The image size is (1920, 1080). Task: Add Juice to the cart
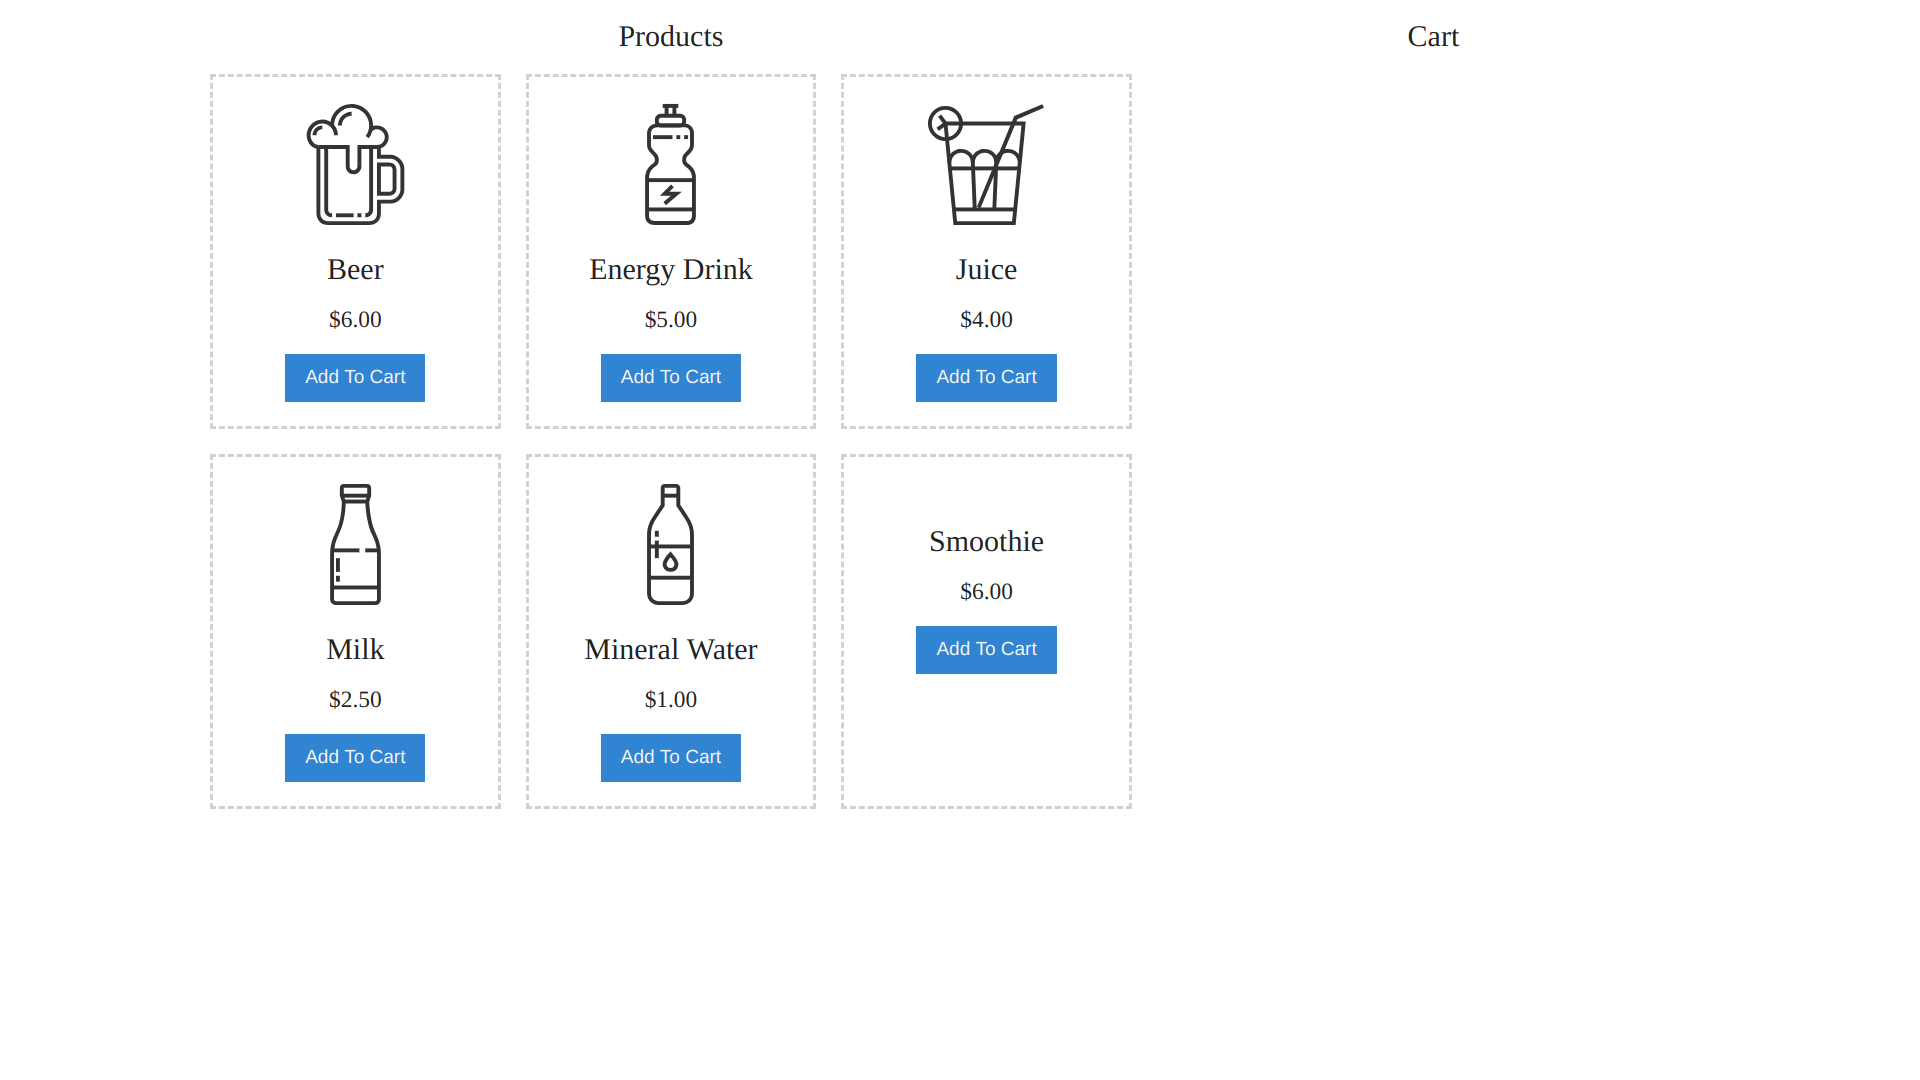[x=986, y=377]
